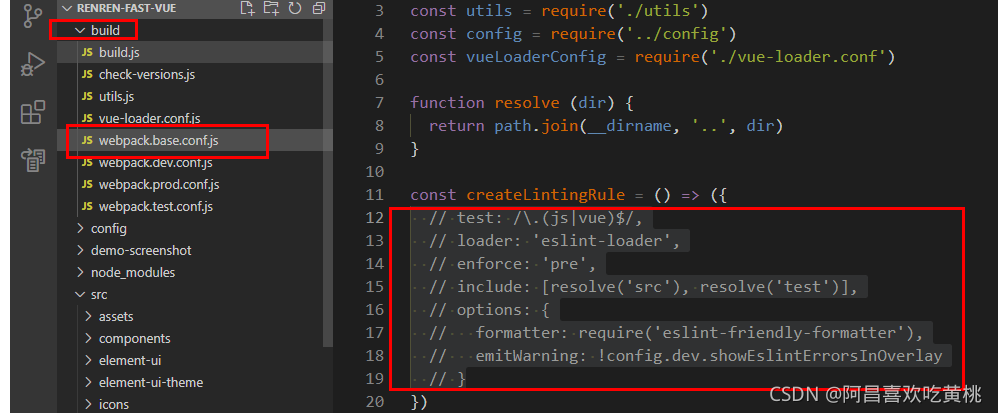Expand the assets folder
This screenshot has width=998, height=413.
(116, 316)
